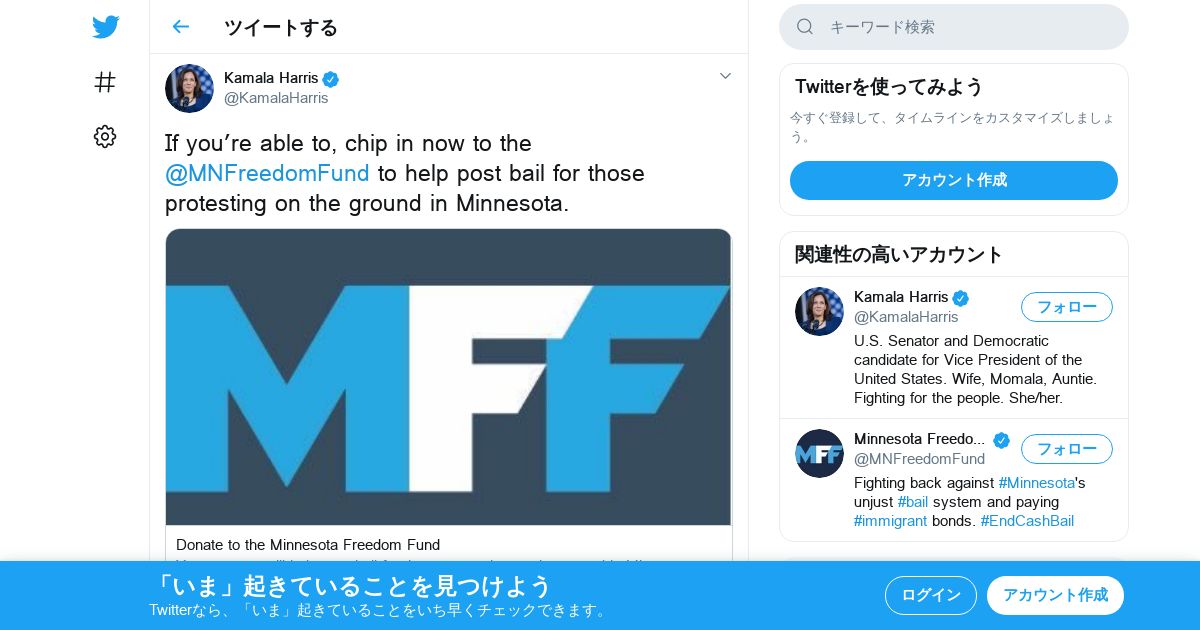Click the アカウント作成 button in sidebar
The image size is (1200, 630).
tap(954, 180)
